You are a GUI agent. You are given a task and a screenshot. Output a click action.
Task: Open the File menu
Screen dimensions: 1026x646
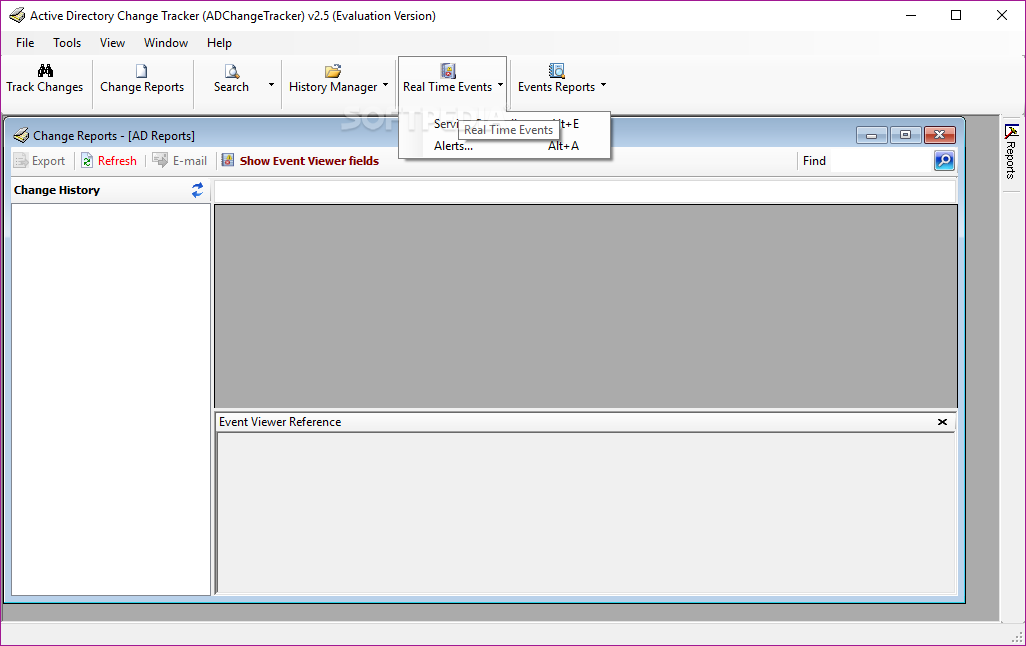25,43
